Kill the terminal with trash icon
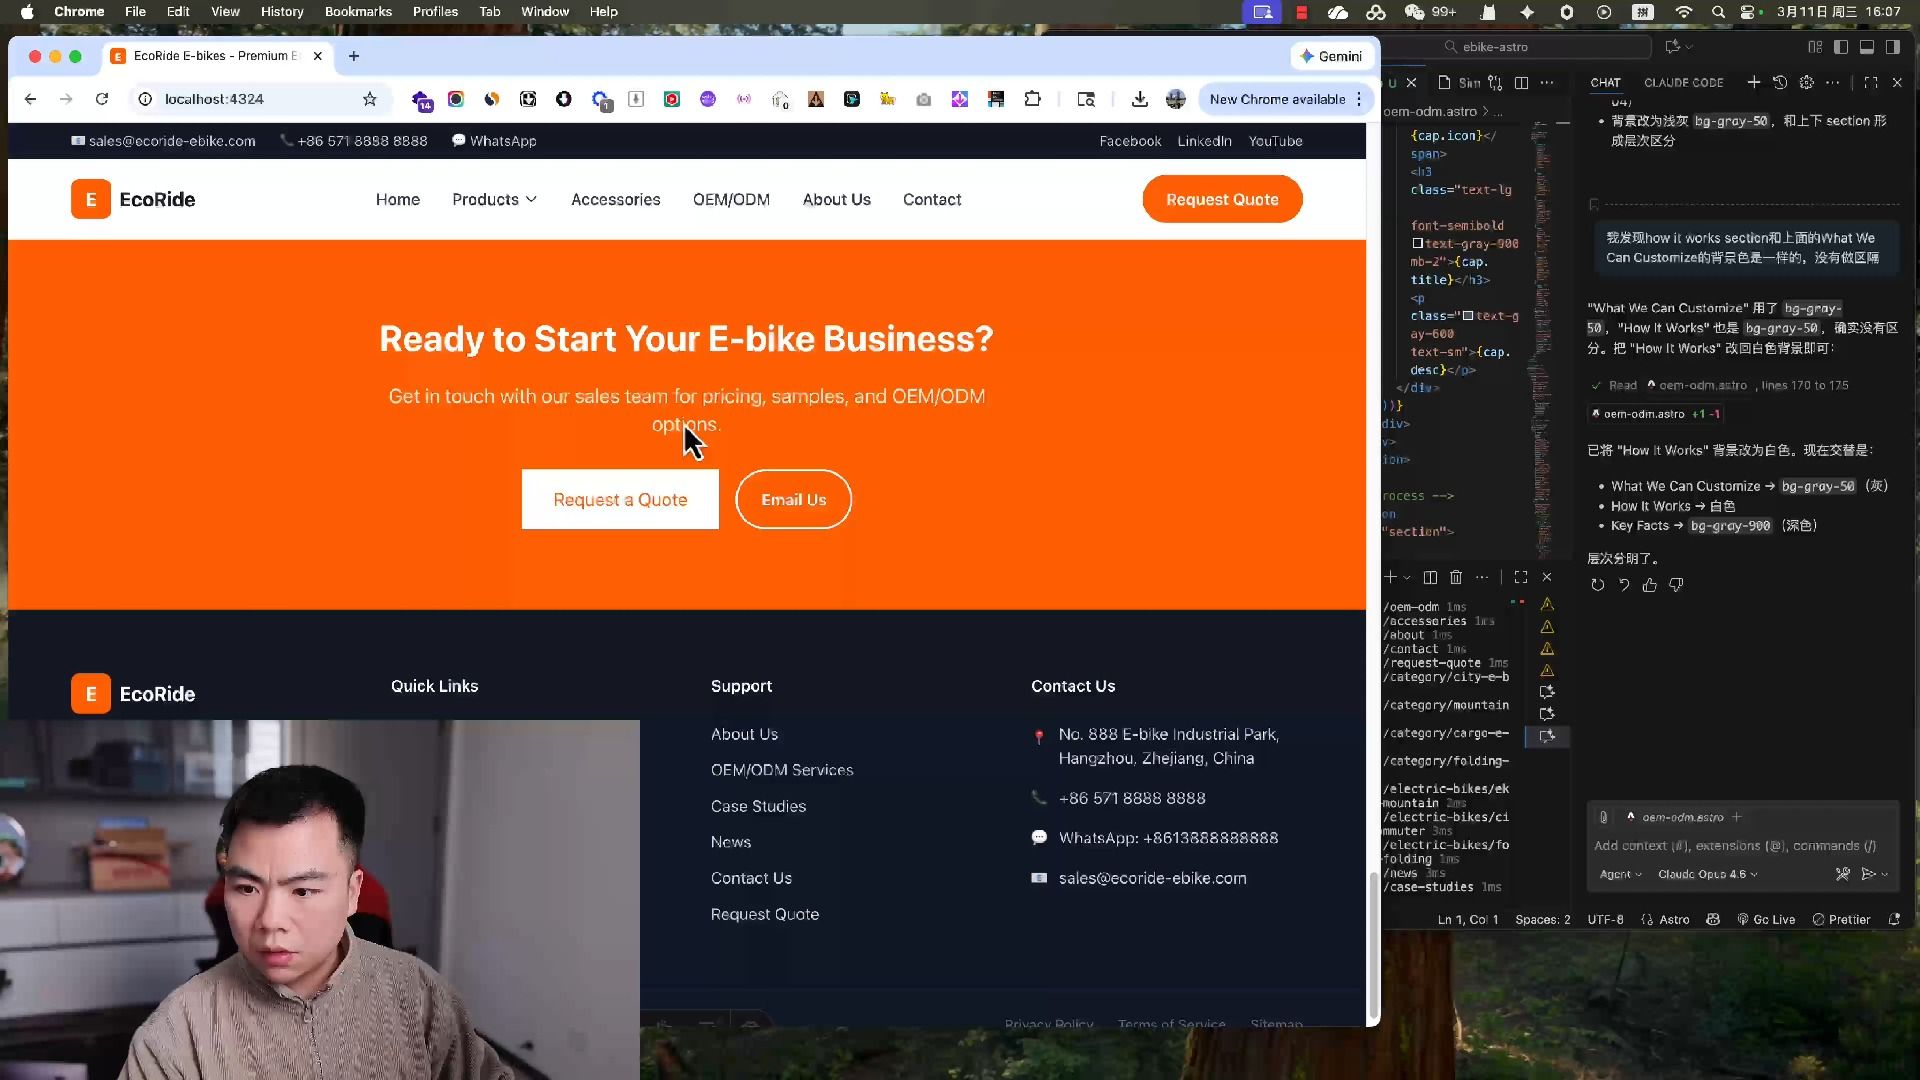The width and height of the screenshot is (1920, 1080). coord(1456,577)
